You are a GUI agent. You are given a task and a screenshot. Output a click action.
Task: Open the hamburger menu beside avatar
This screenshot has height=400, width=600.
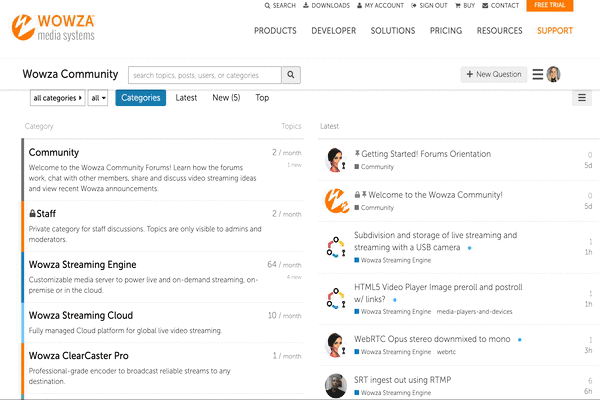pyautogui.click(x=538, y=75)
